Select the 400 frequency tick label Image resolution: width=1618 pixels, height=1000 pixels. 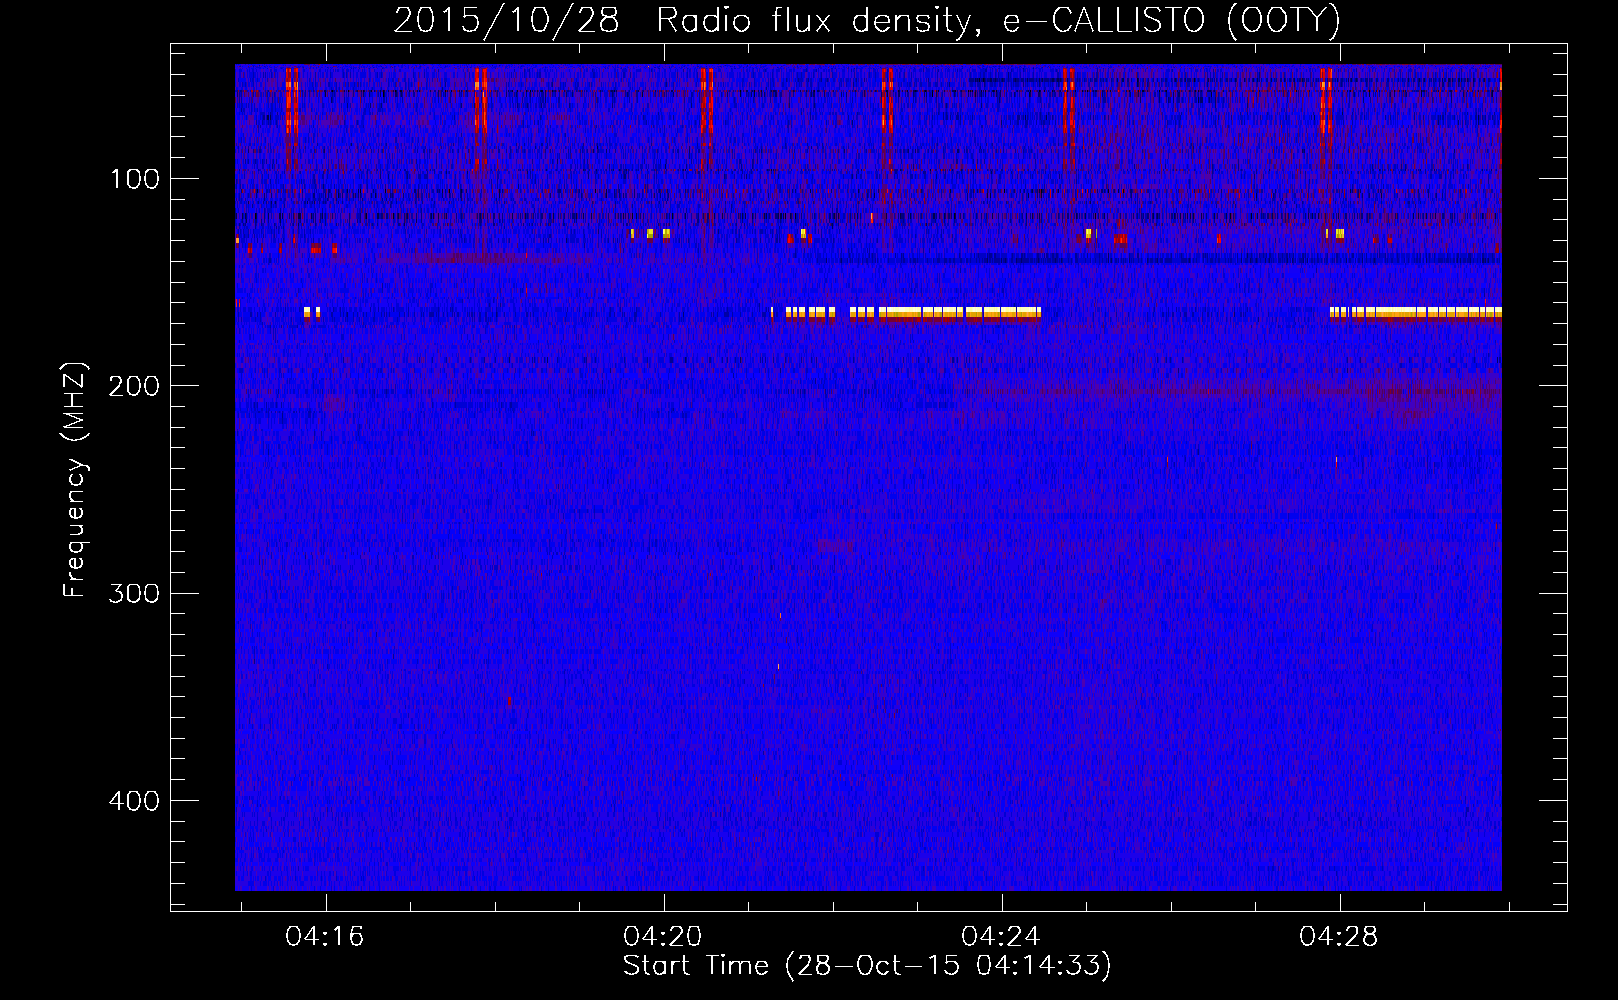click(135, 801)
